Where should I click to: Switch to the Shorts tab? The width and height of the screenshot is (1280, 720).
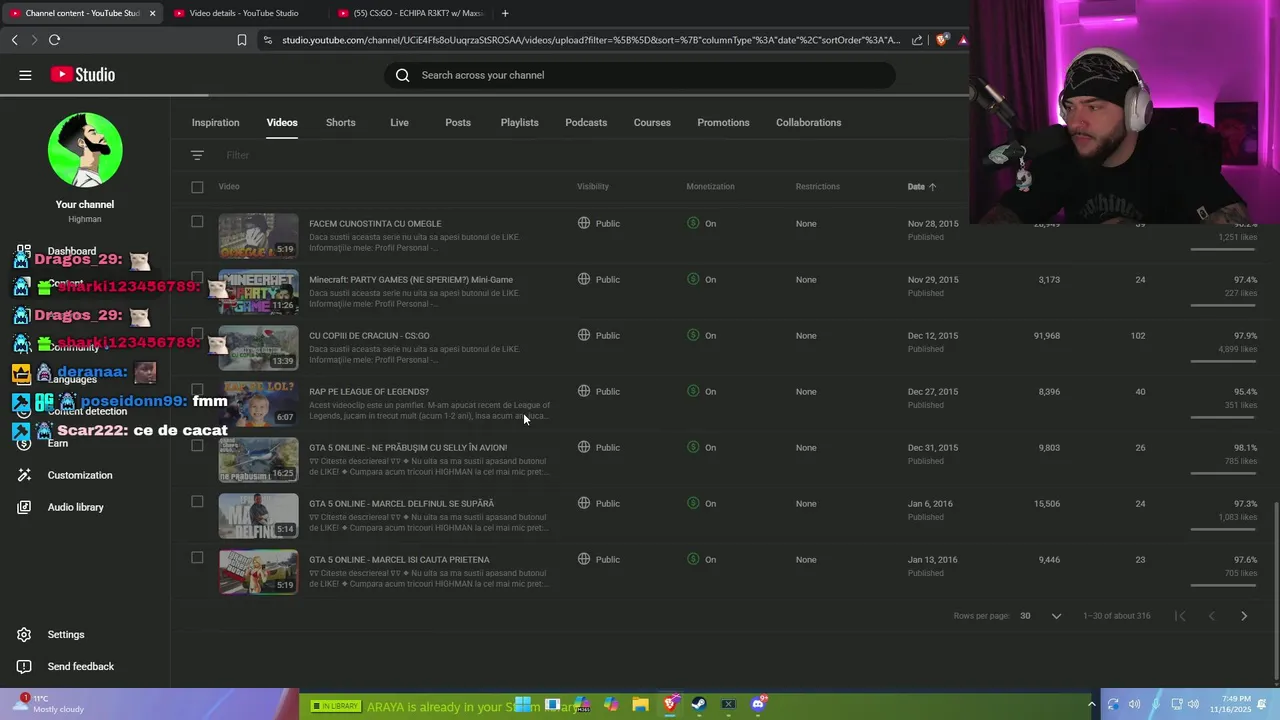(340, 123)
